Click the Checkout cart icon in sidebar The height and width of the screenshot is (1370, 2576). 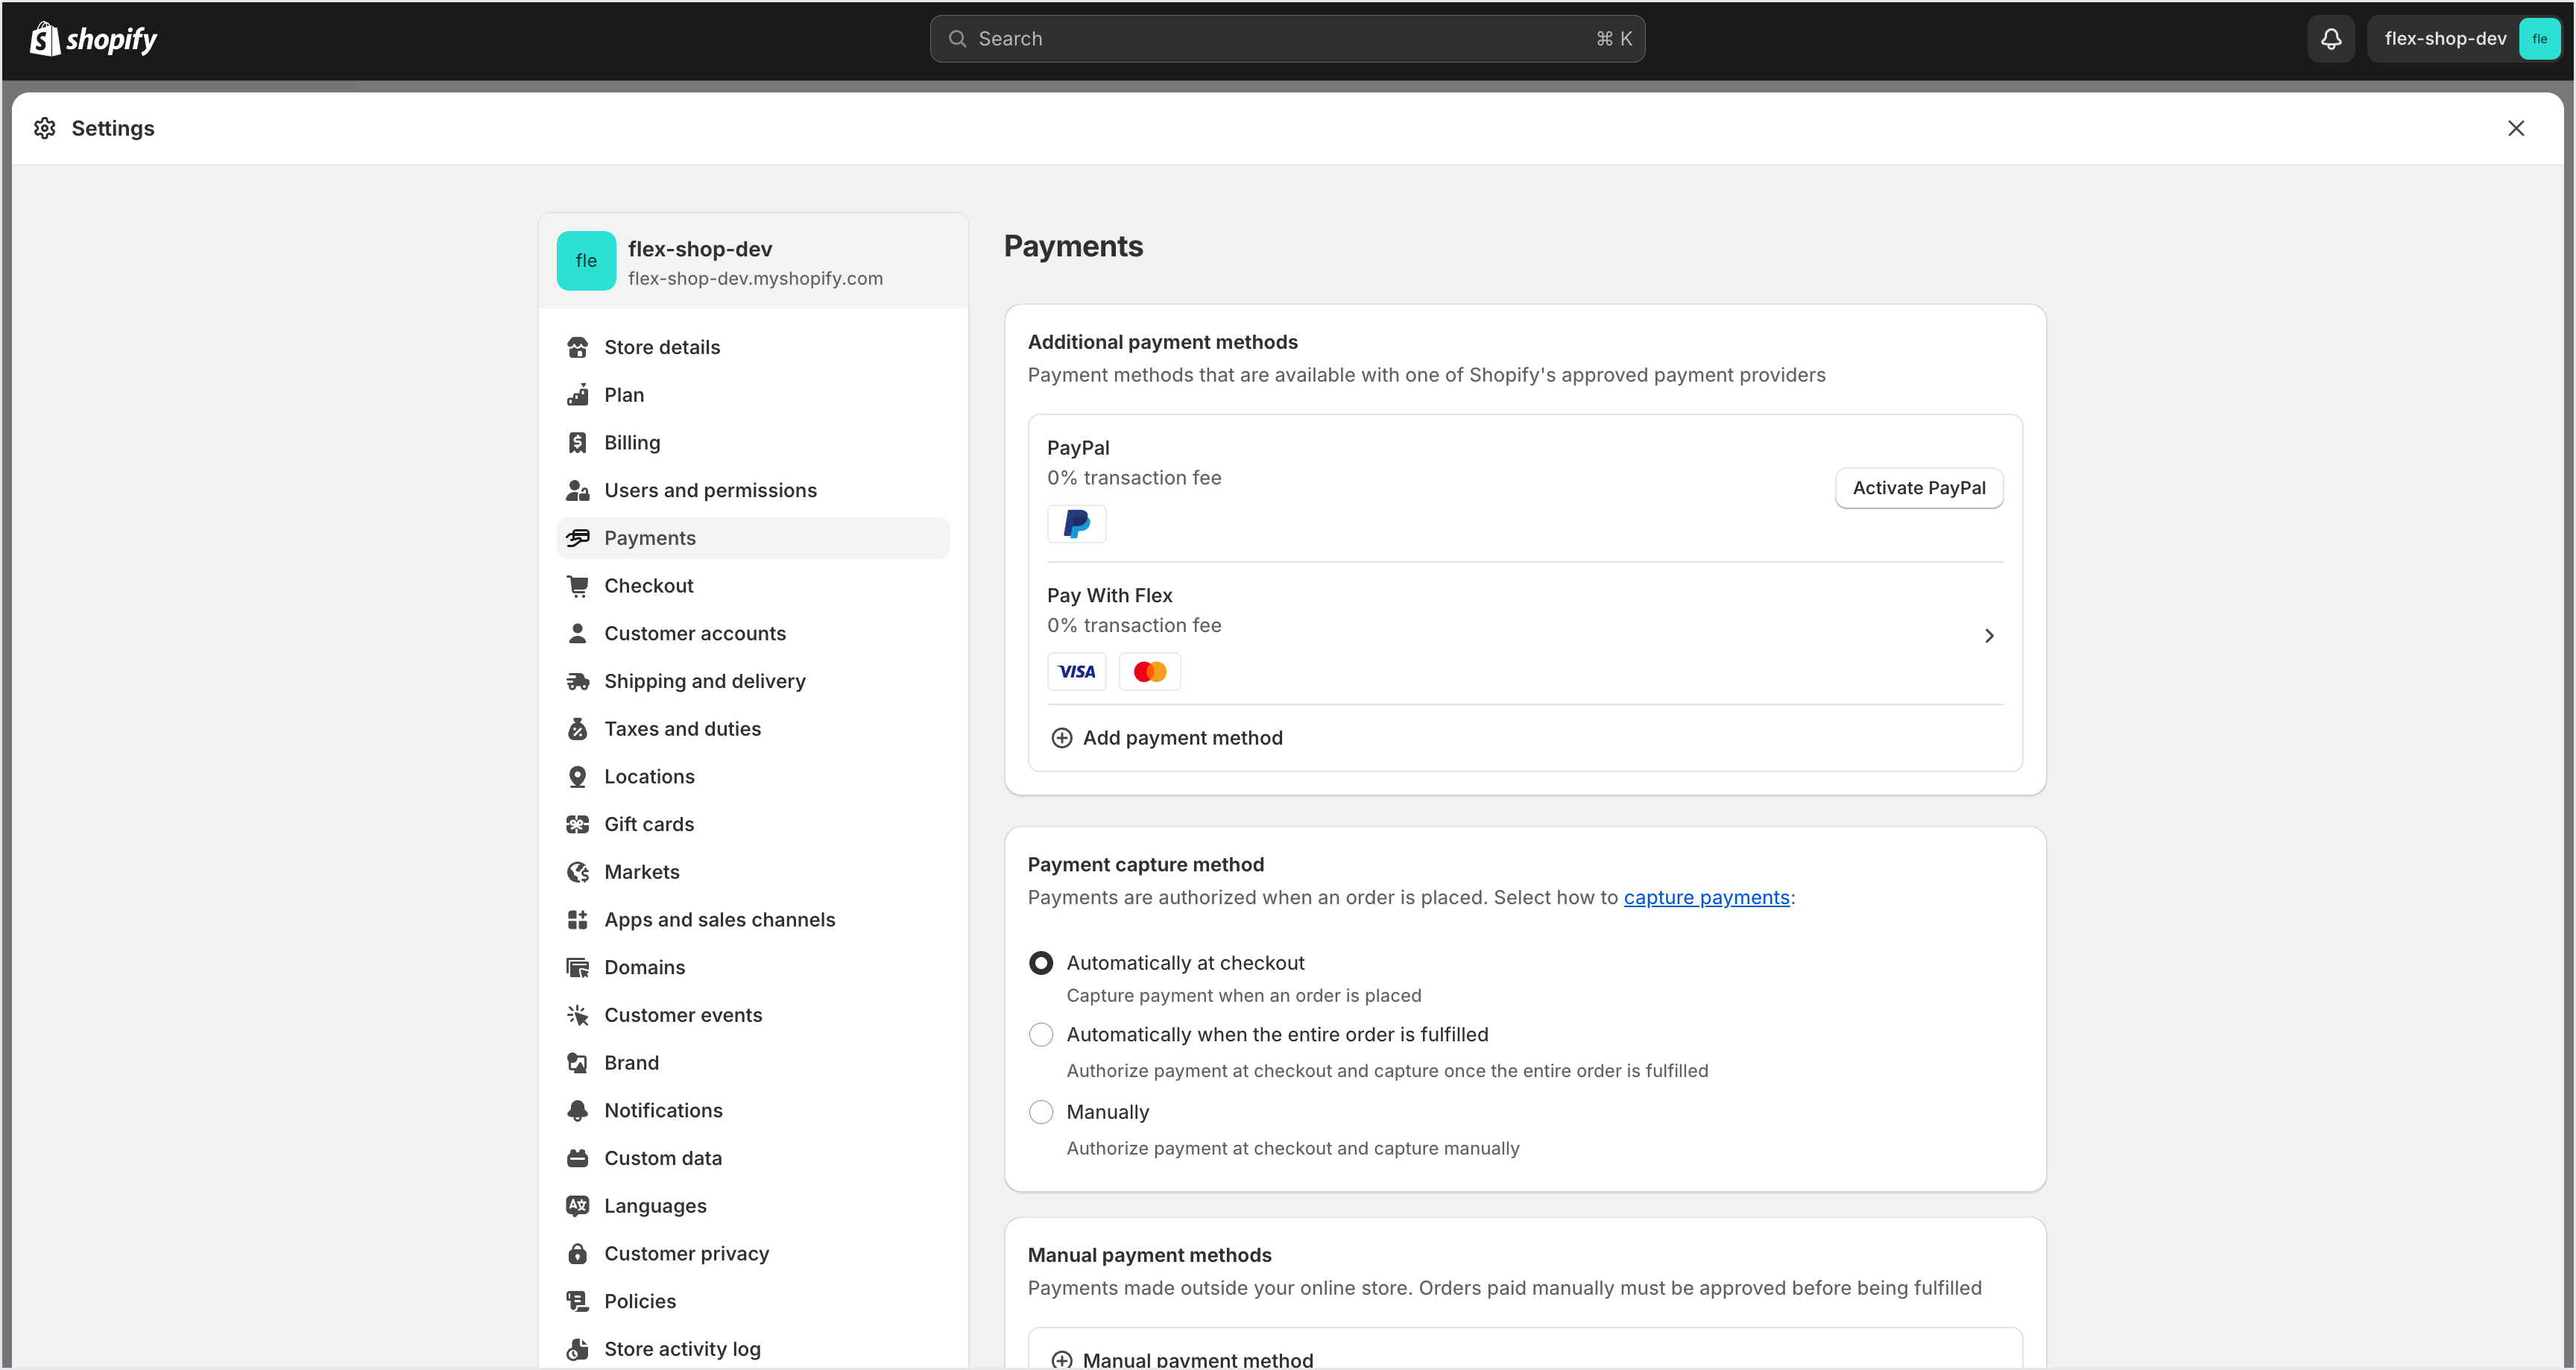pos(578,586)
